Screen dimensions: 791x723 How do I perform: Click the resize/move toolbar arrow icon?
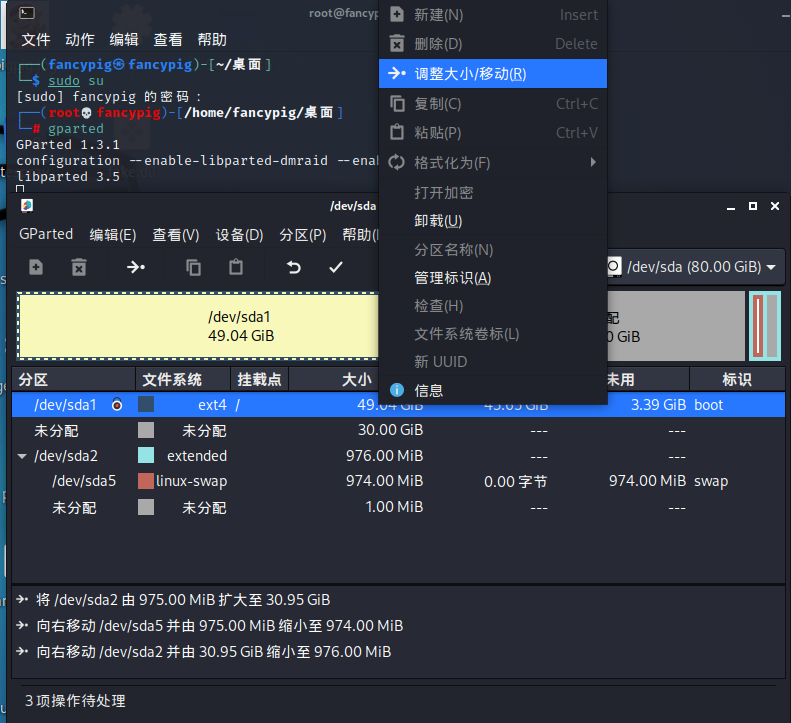[x=136, y=267]
